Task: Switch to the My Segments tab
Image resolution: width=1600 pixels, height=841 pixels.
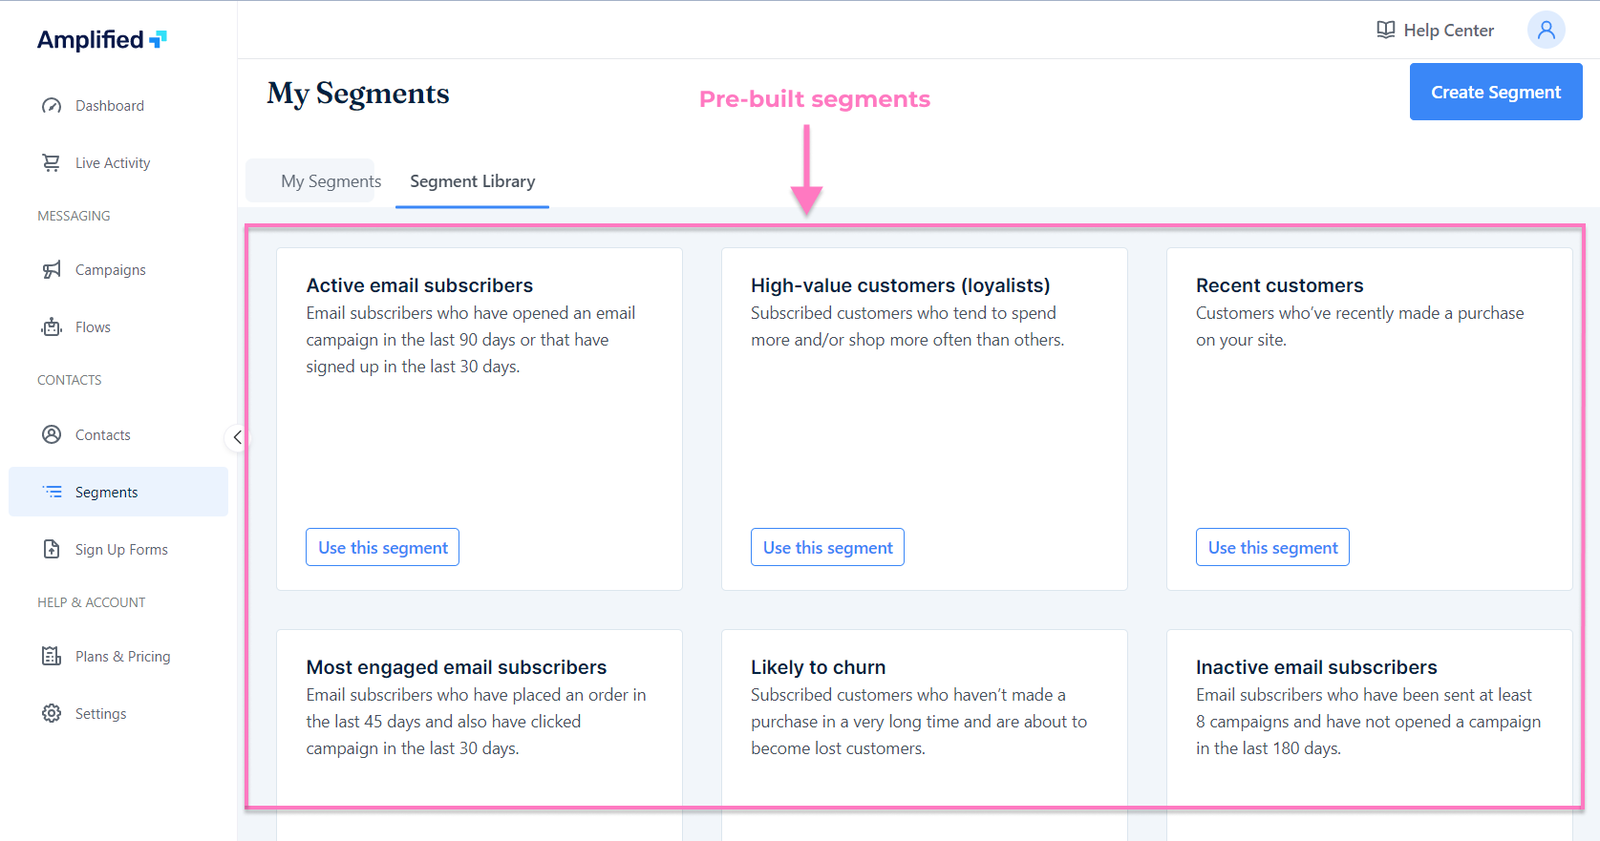Action: [330, 181]
